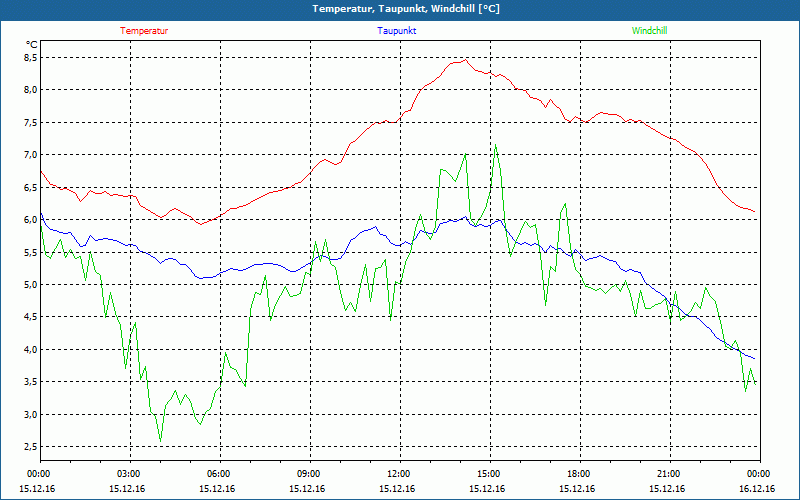Click the 03:00 time axis label
This screenshot has height=500, width=800.
(x=130, y=473)
